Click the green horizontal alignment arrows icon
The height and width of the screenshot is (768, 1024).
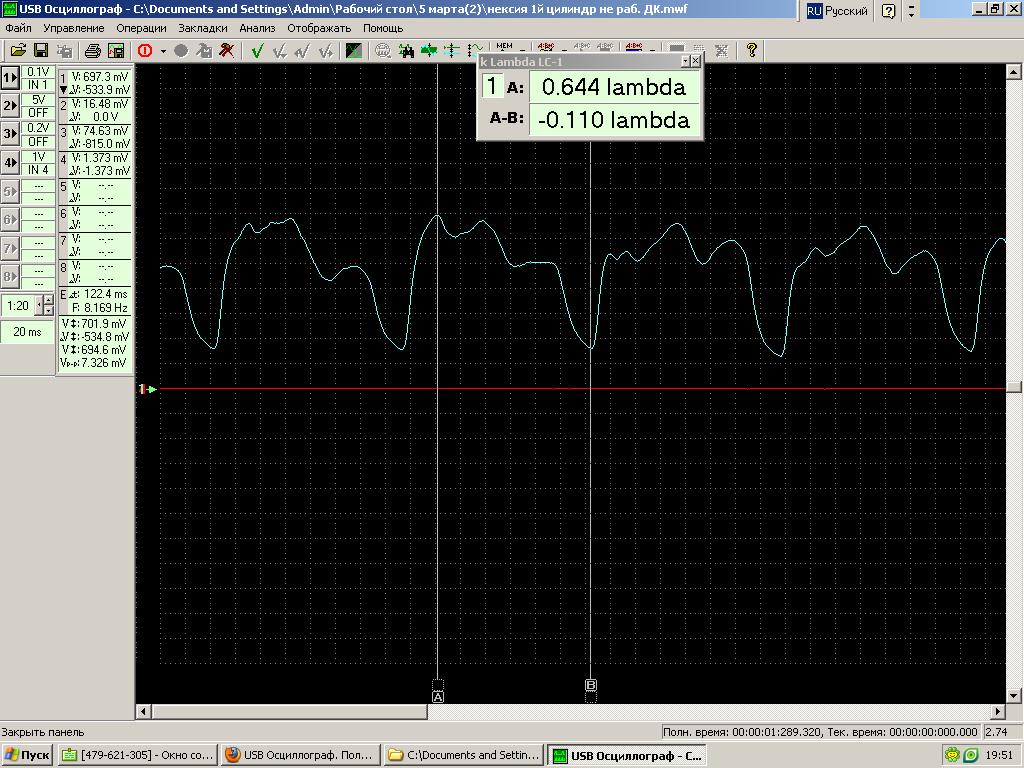point(429,50)
